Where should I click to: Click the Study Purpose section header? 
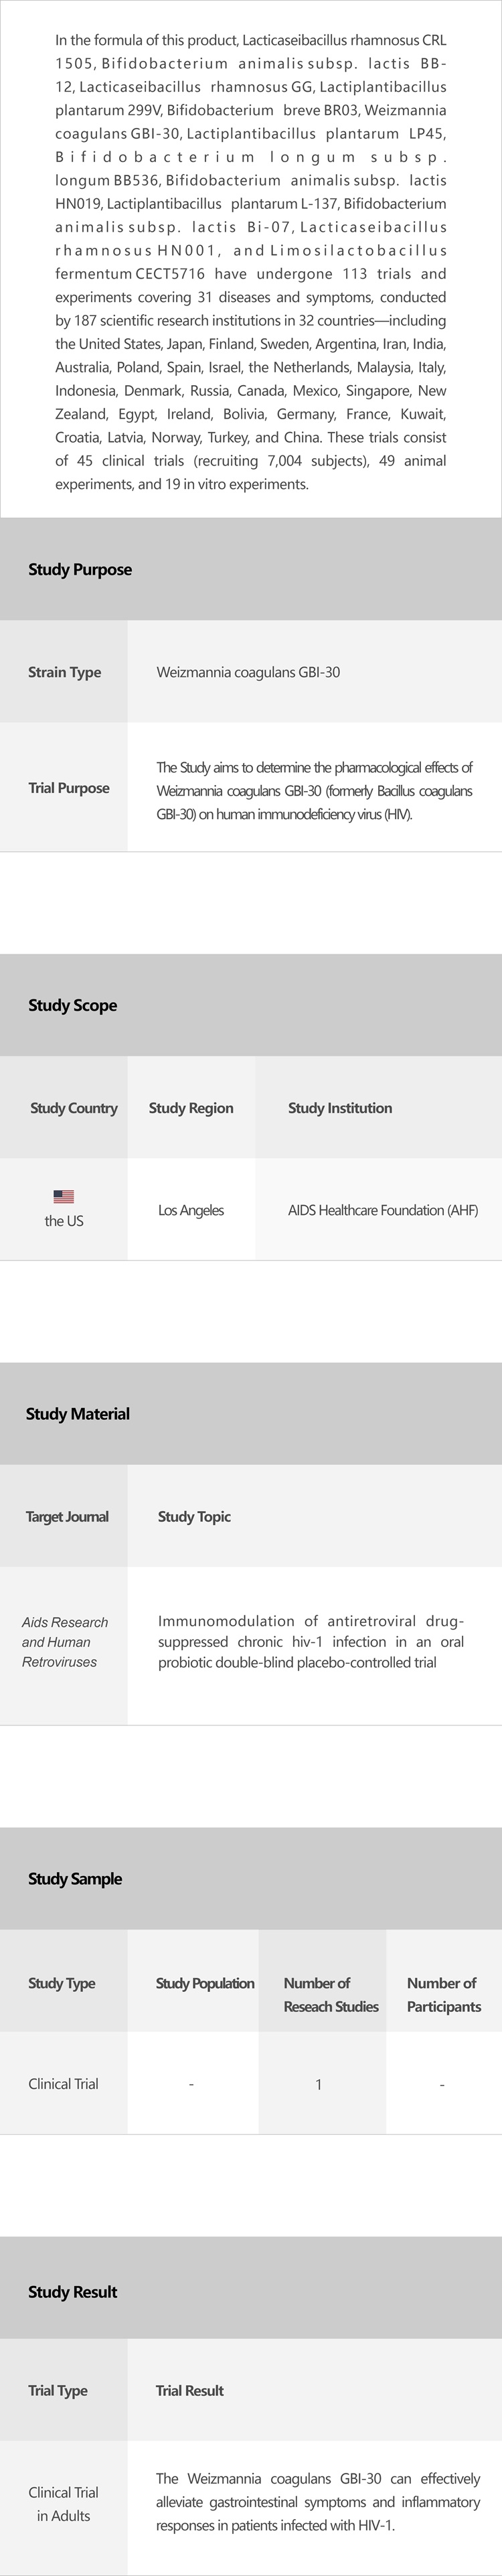(x=80, y=569)
